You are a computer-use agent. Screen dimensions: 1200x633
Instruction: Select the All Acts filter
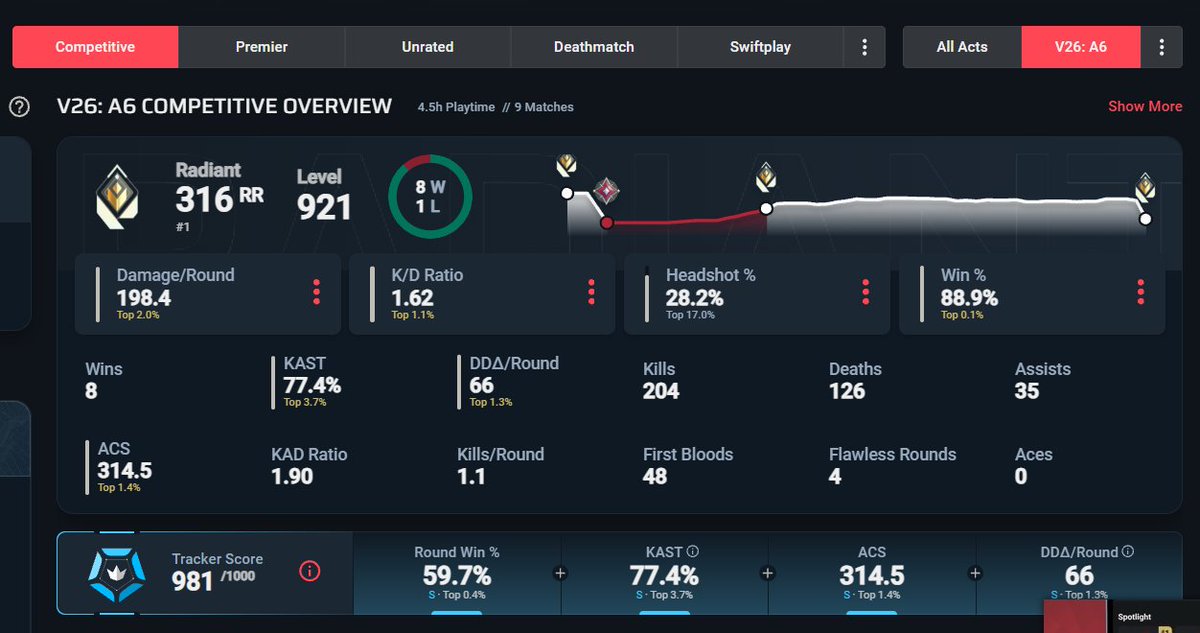pyautogui.click(x=962, y=47)
